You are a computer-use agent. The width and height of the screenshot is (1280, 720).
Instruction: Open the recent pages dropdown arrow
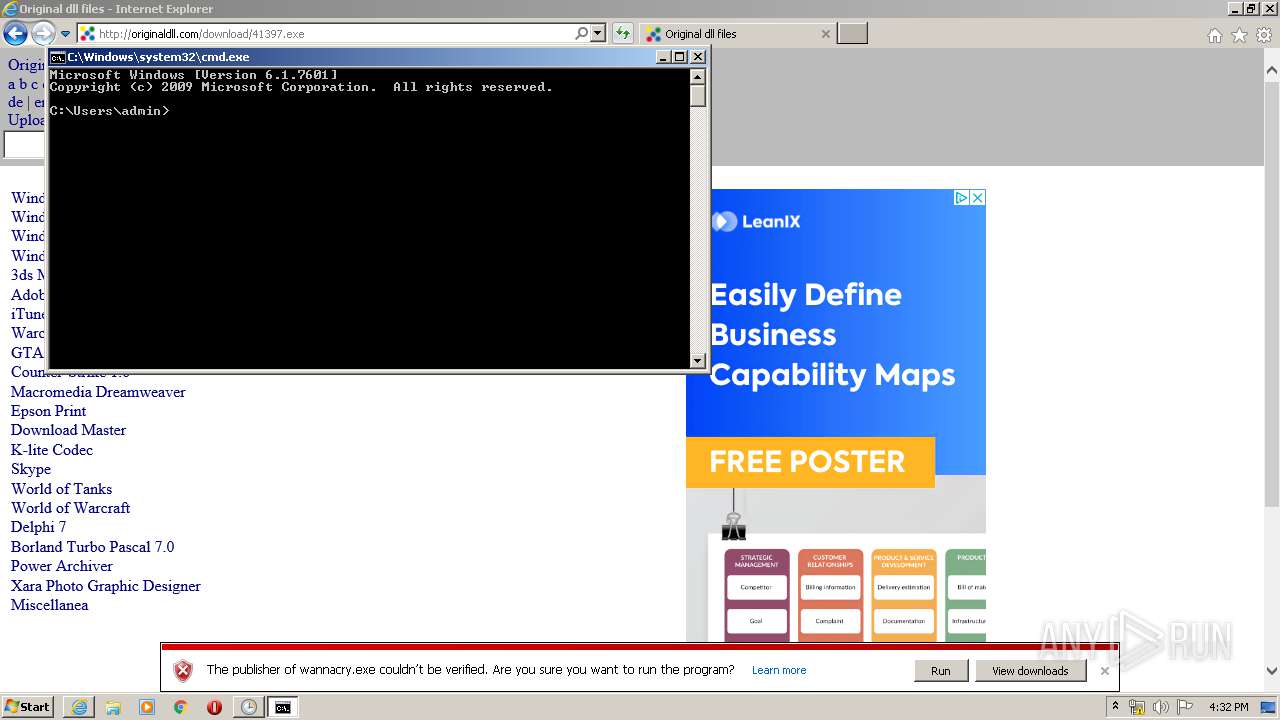(x=65, y=34)
